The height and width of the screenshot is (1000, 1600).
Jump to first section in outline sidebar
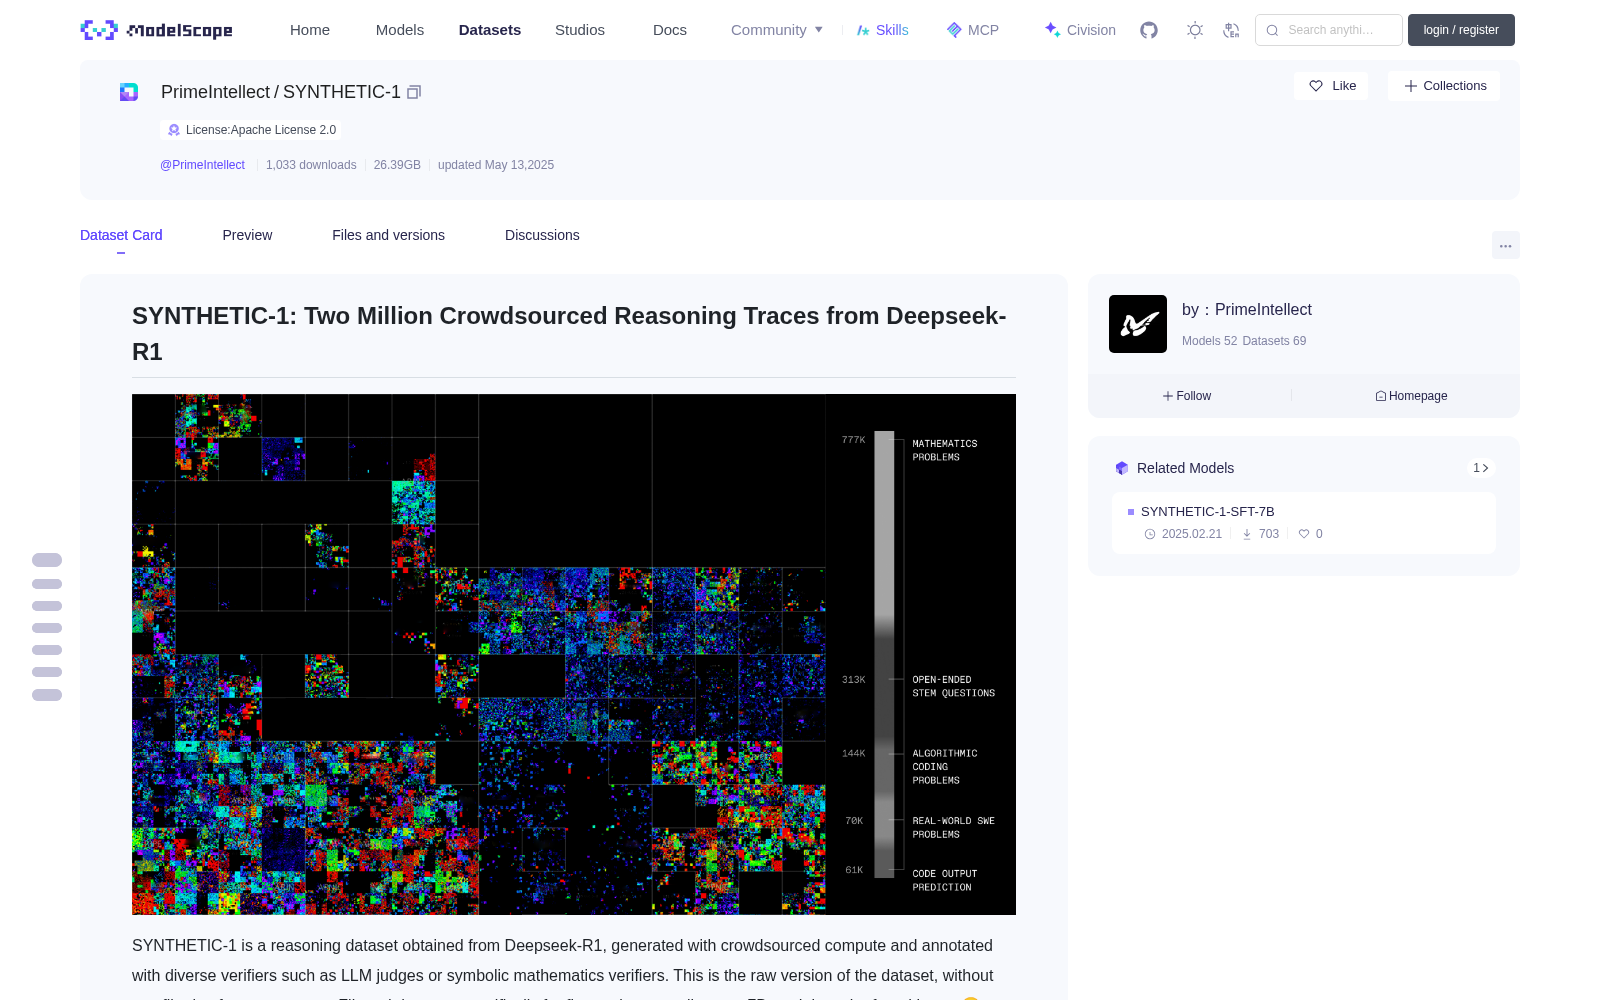(47, 560)
